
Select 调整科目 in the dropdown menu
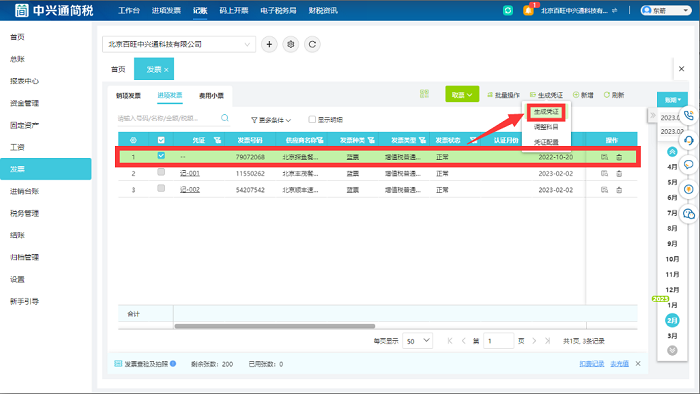coord(546,127)
